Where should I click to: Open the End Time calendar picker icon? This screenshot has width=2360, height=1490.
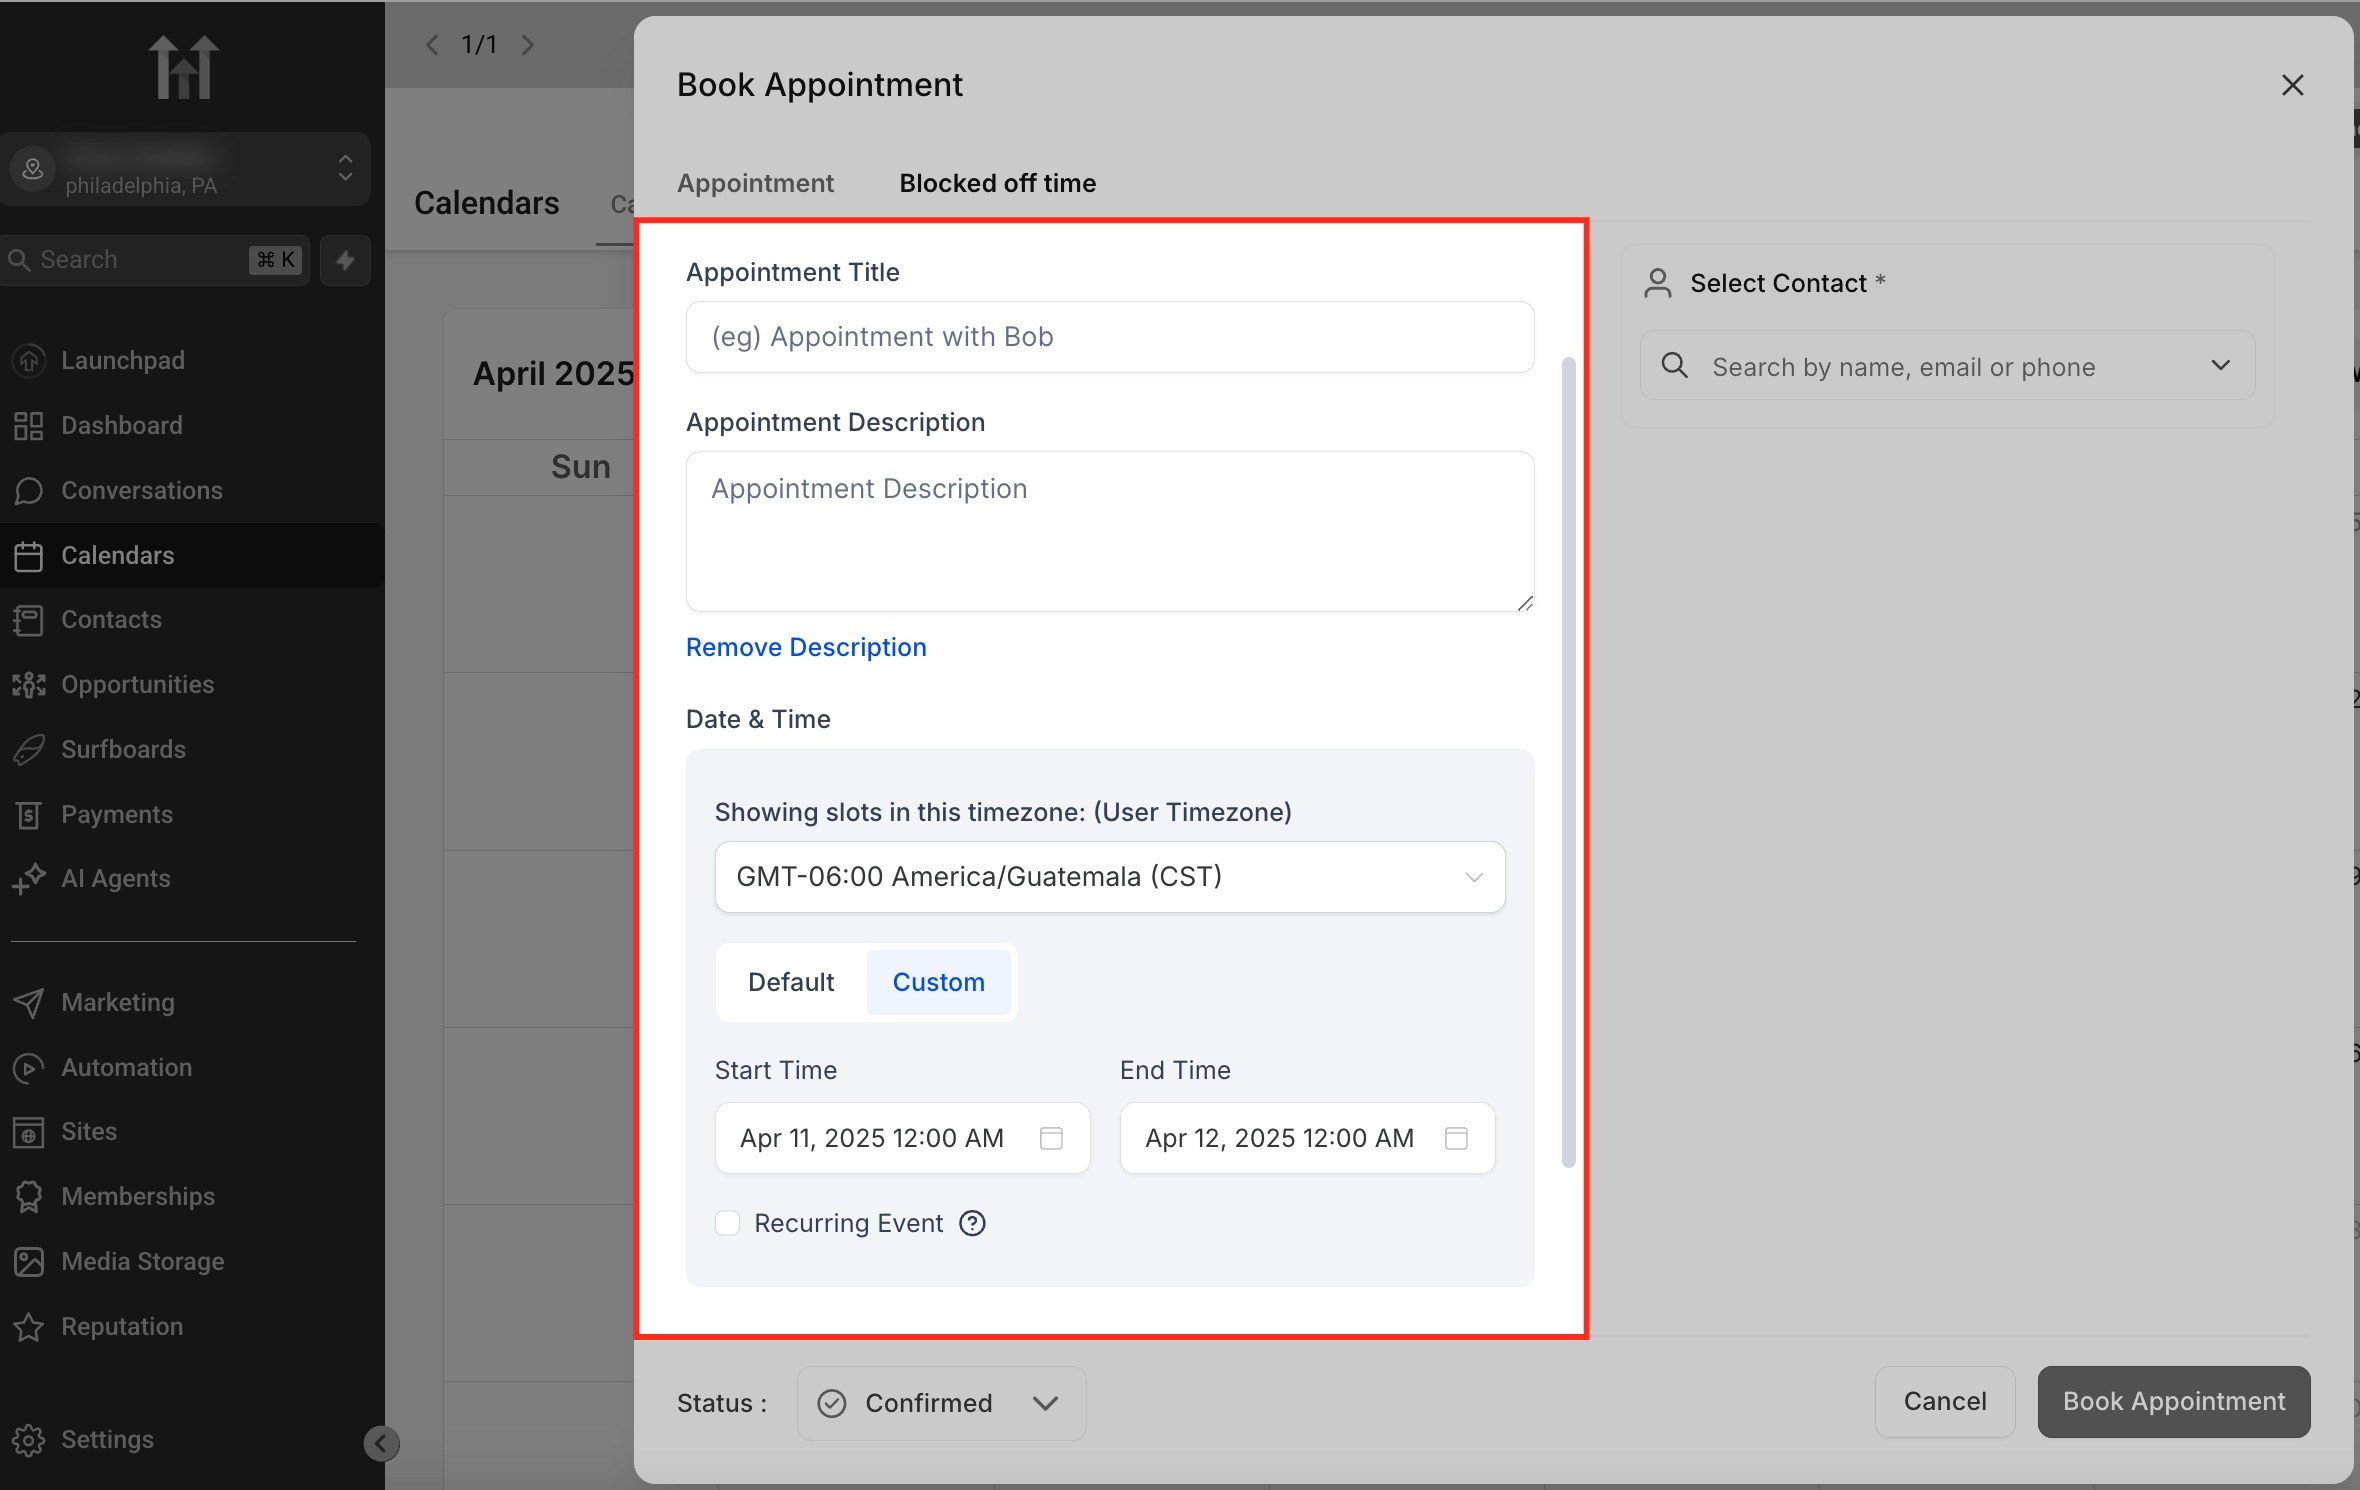[x=1456, y=1138]
